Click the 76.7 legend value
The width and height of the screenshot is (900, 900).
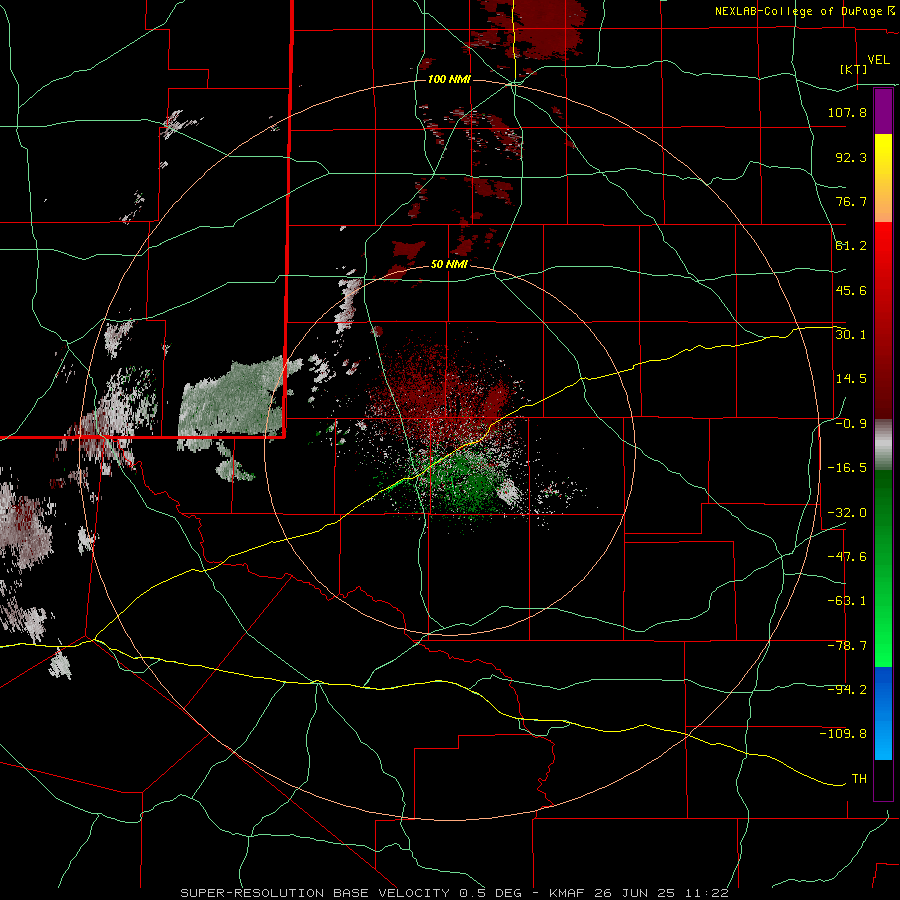(x=851, y=201)
